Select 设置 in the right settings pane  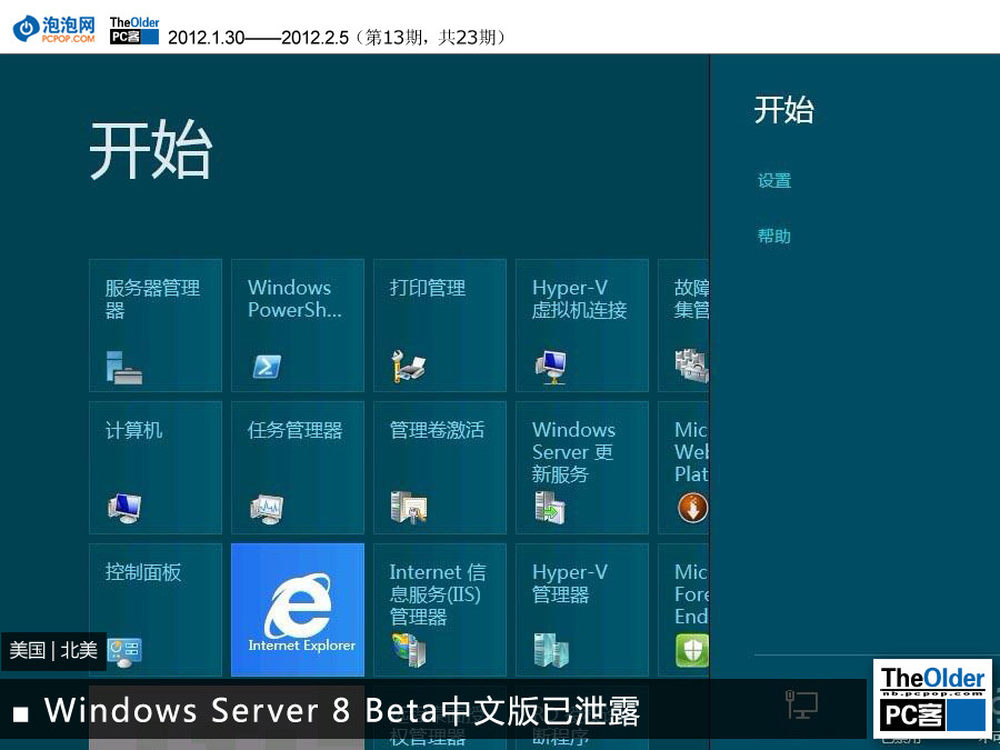774,181
